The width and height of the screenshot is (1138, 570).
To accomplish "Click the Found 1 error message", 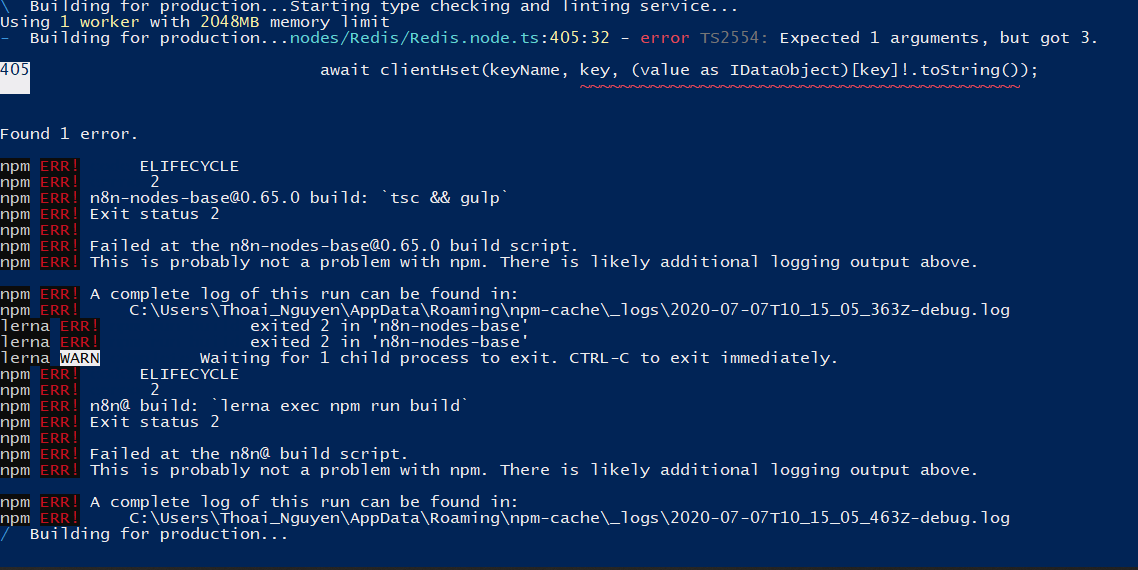I will pos(69,134).
